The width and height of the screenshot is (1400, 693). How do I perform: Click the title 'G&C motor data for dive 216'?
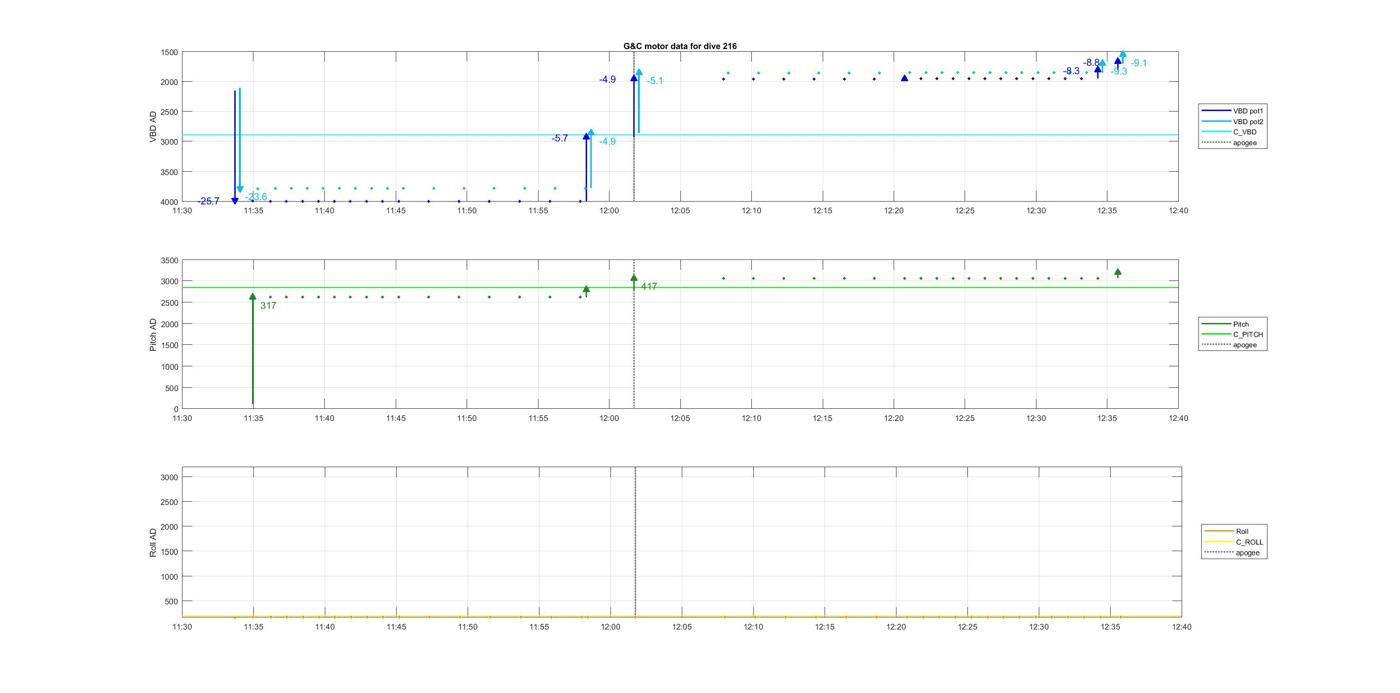pos(680,46)
